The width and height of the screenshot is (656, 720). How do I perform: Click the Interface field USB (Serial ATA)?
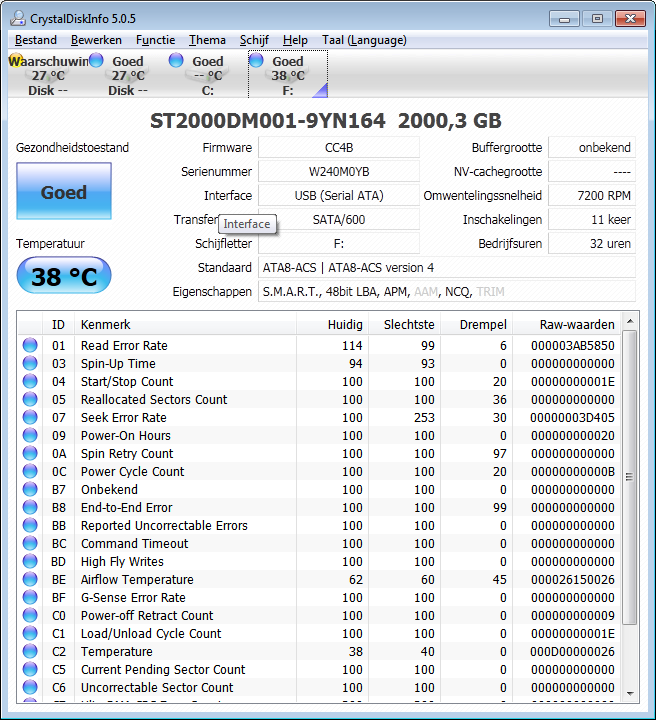[339, 196]
